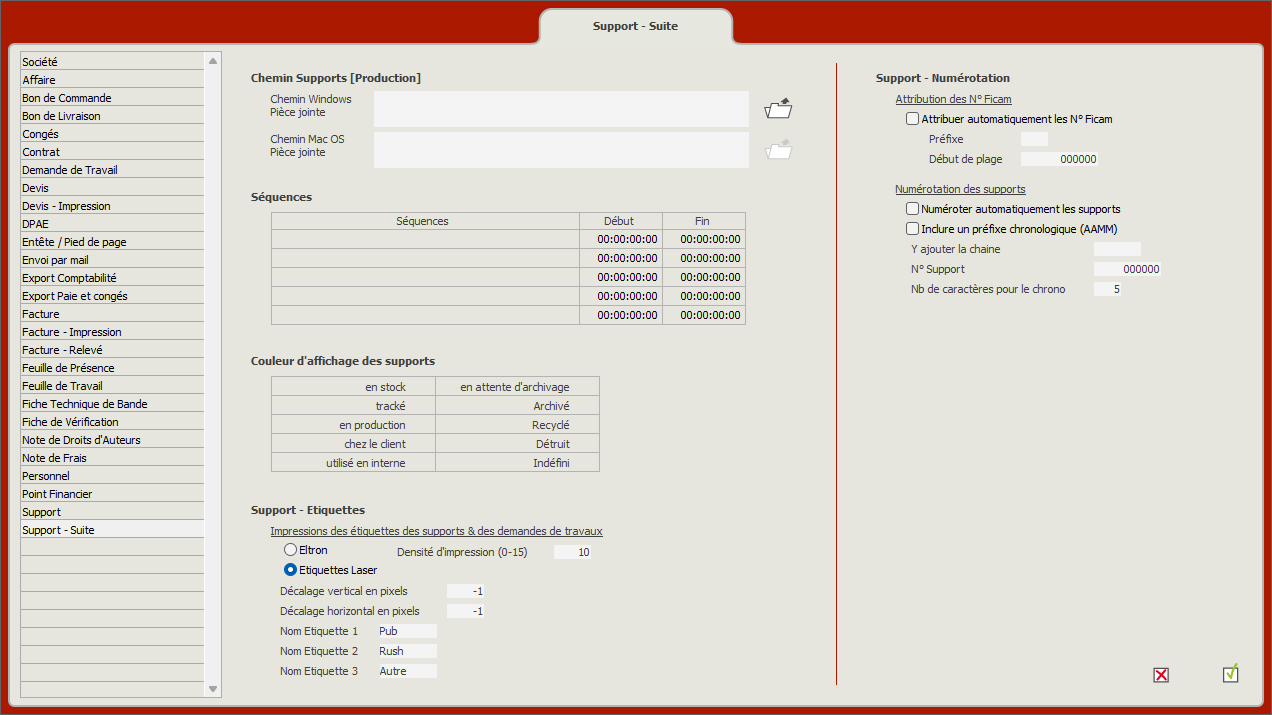Select Fiche Technique de Bande
Viewport: 1272px width, 715px height.
click(112, 404)
